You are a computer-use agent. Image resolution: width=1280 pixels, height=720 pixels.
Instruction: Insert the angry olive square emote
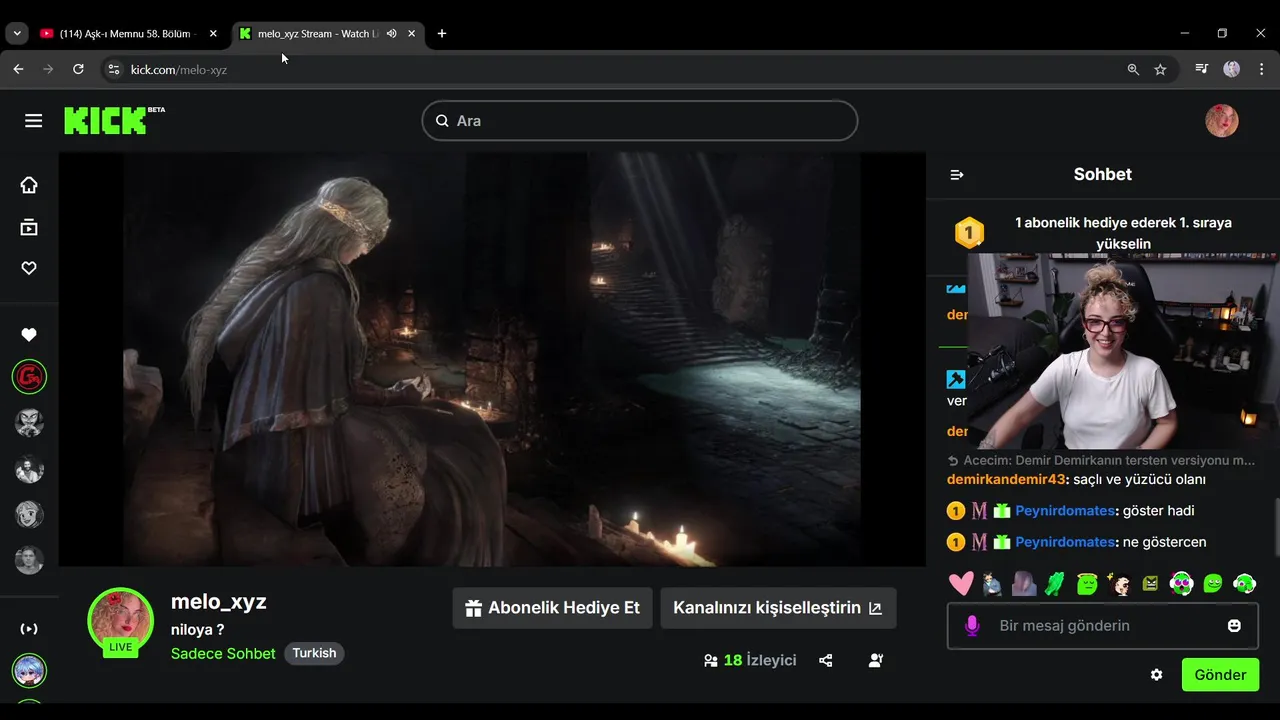(x=1150, y=584)
